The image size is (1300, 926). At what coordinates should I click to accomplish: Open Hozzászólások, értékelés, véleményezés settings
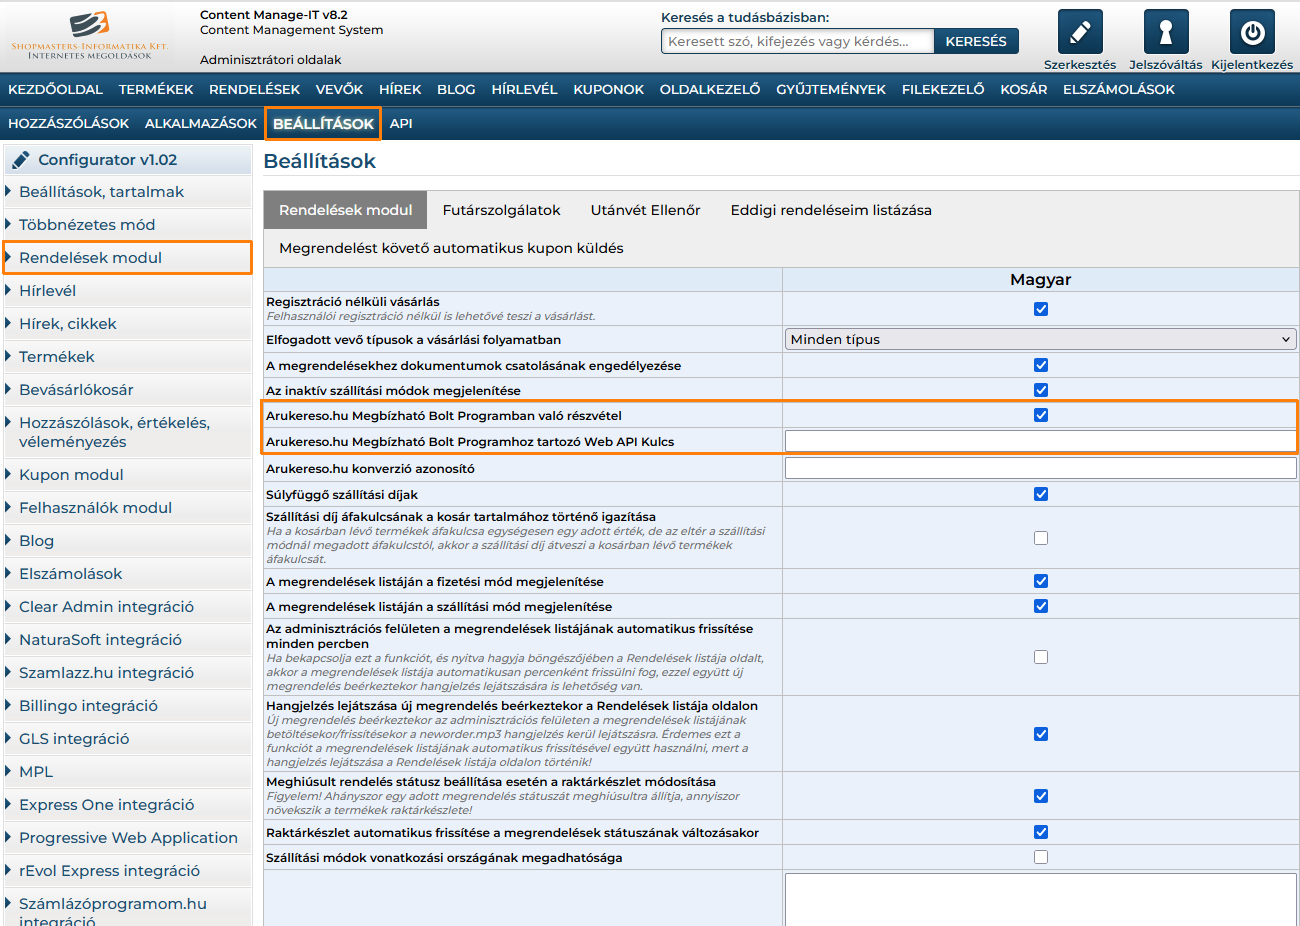point(128,432)
